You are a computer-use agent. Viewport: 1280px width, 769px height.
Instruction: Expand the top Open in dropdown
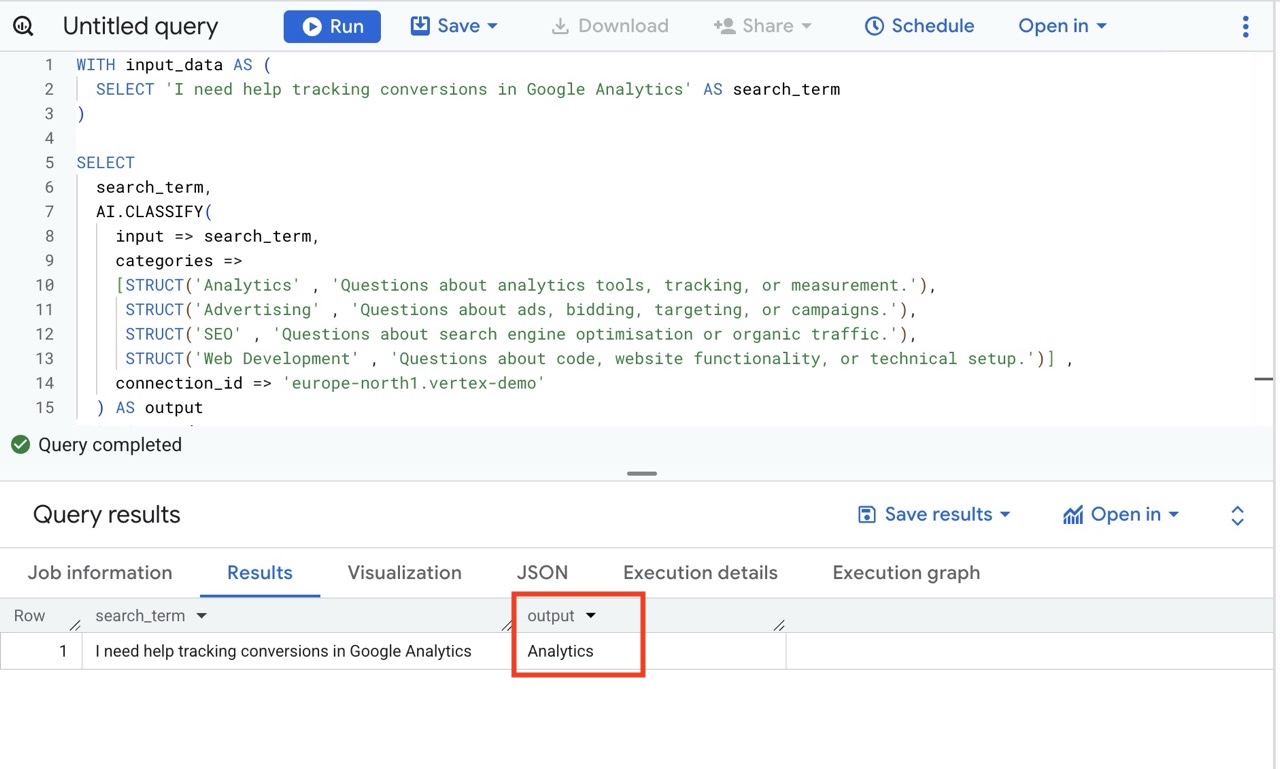click(x=1062, y=26)
